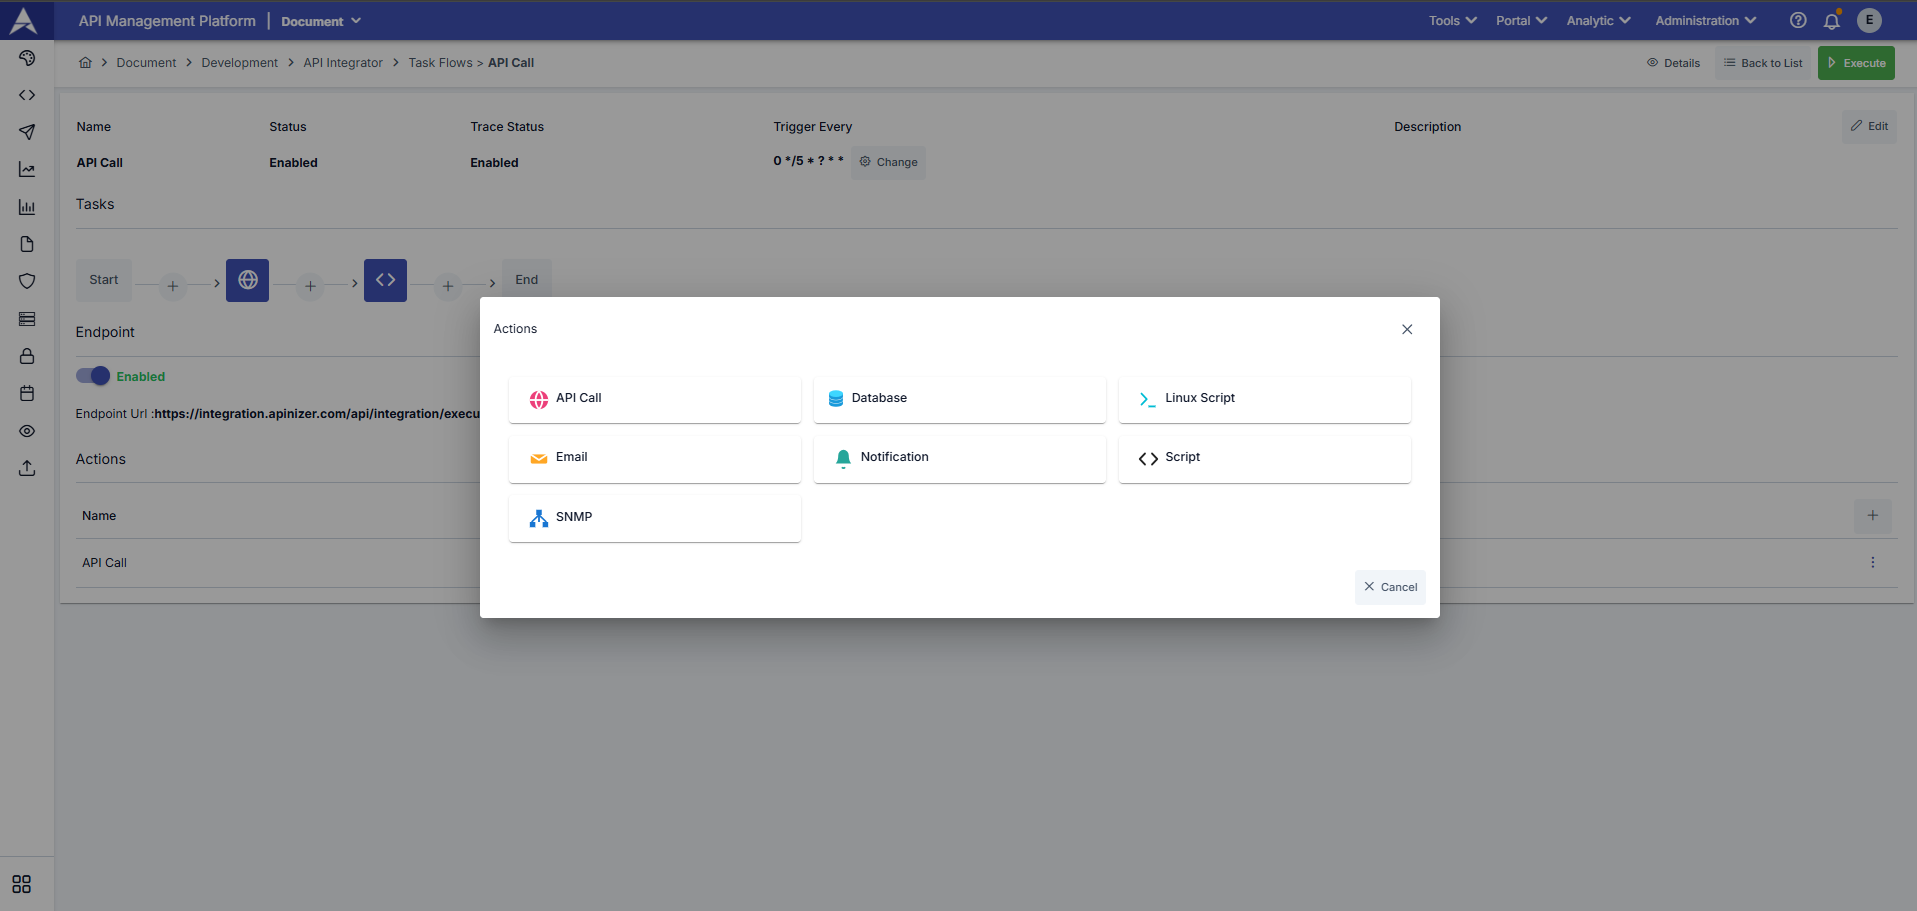Toggle the Endpoint Enabled switch
Viewport: 1917px width, 911px height.
point(93,376)
